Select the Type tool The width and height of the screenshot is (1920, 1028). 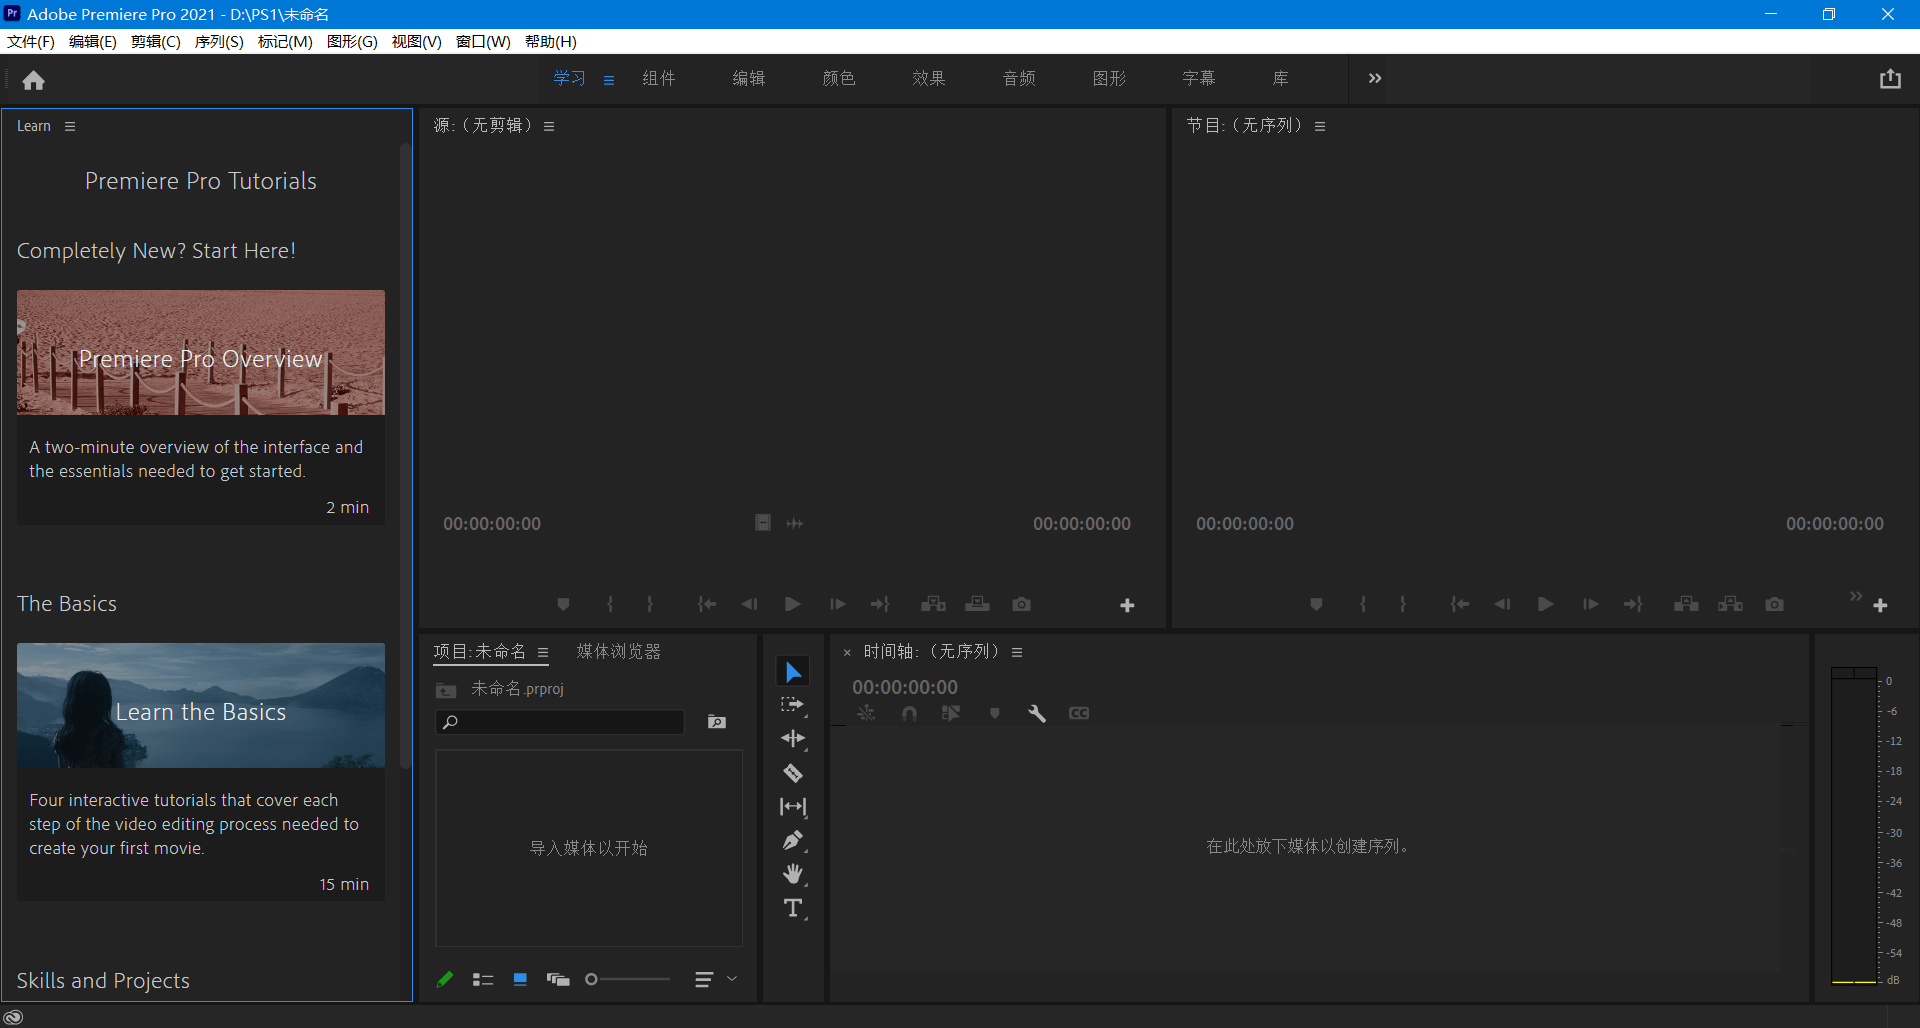coord(793,908)
